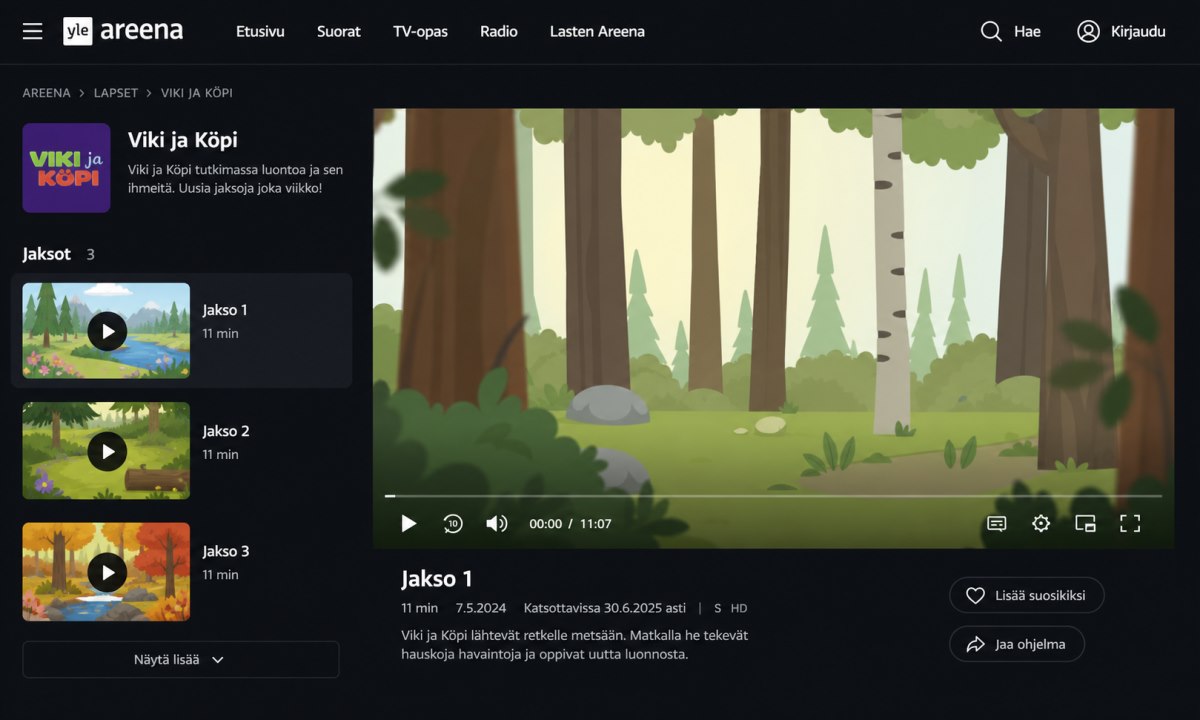
Task: Click Kirjaudu to log in
Action: click(1138, 32)
